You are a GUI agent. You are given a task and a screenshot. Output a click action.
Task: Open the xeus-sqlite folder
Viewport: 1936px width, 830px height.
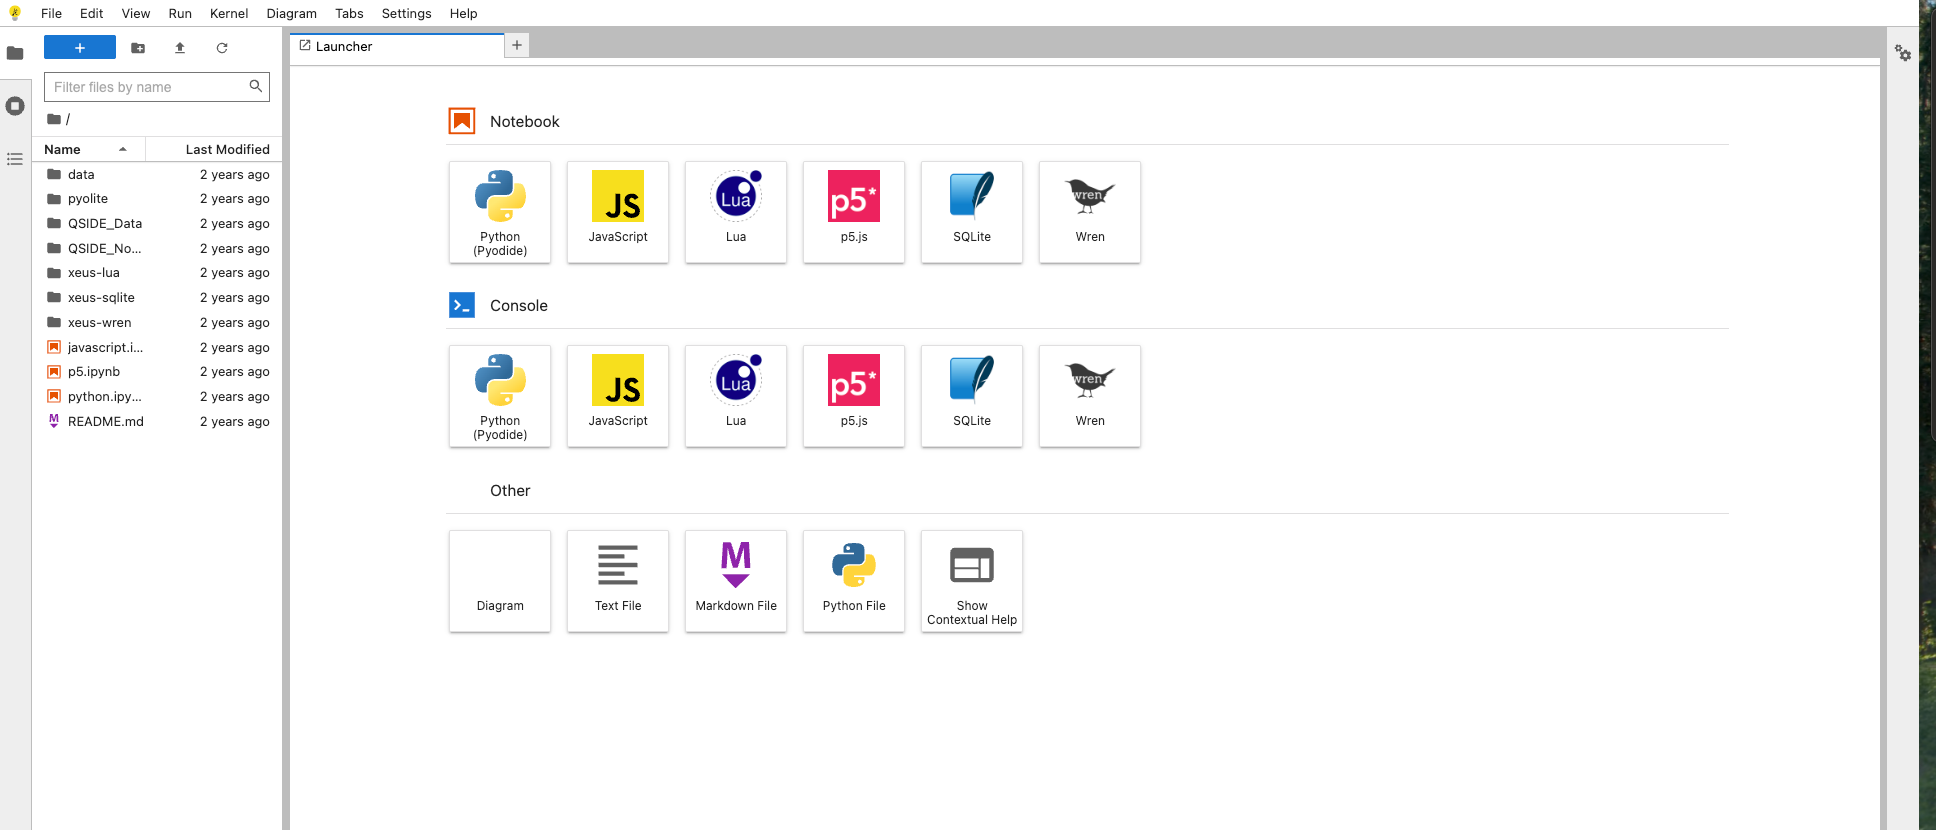[x=101, y=298]
